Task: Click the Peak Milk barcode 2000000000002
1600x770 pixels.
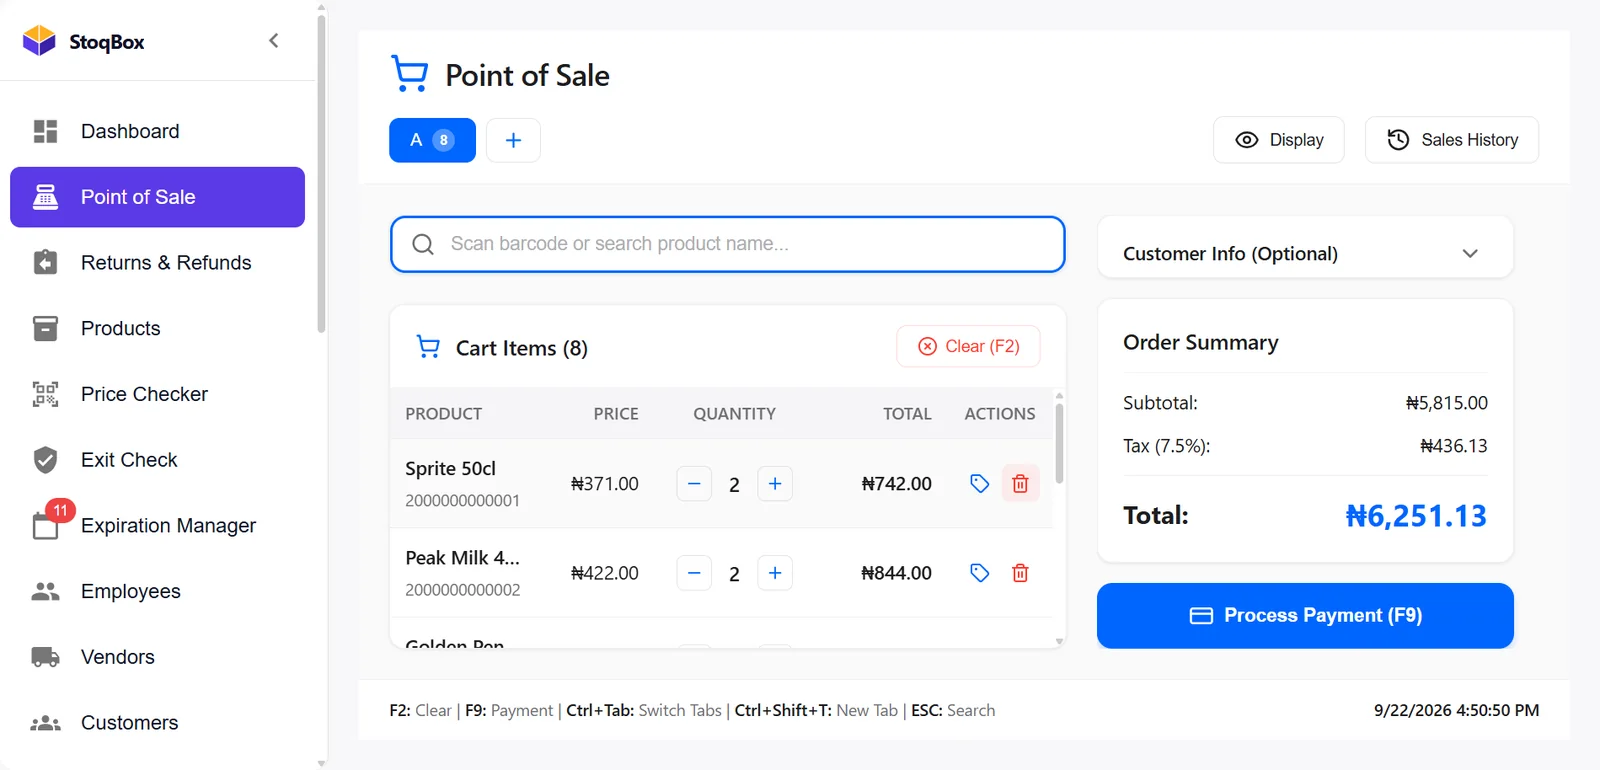Action: click(x=463, y=590)
